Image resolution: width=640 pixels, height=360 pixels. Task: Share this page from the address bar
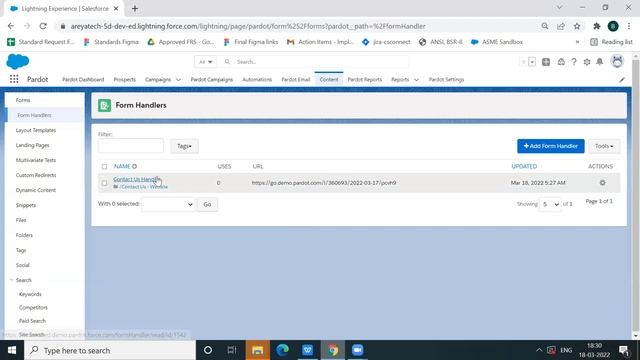[561, 26]
